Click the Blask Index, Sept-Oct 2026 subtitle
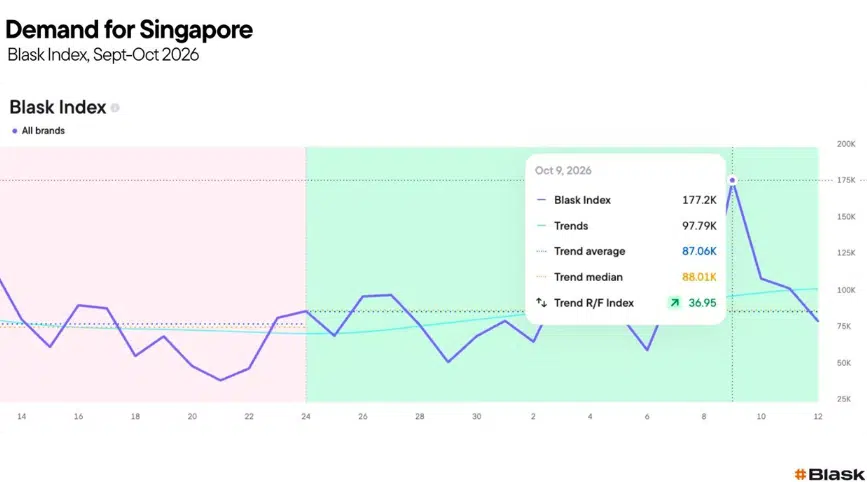The width and height of the screenshot is (867, 482). (103, 55)
